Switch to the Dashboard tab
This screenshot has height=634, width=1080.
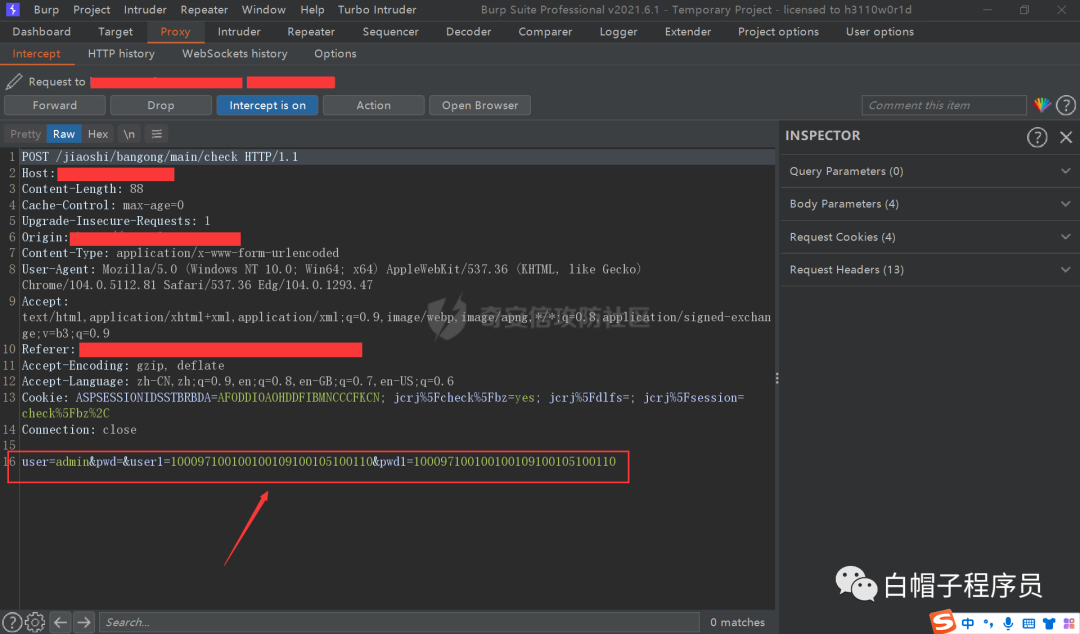pos(41,32)
